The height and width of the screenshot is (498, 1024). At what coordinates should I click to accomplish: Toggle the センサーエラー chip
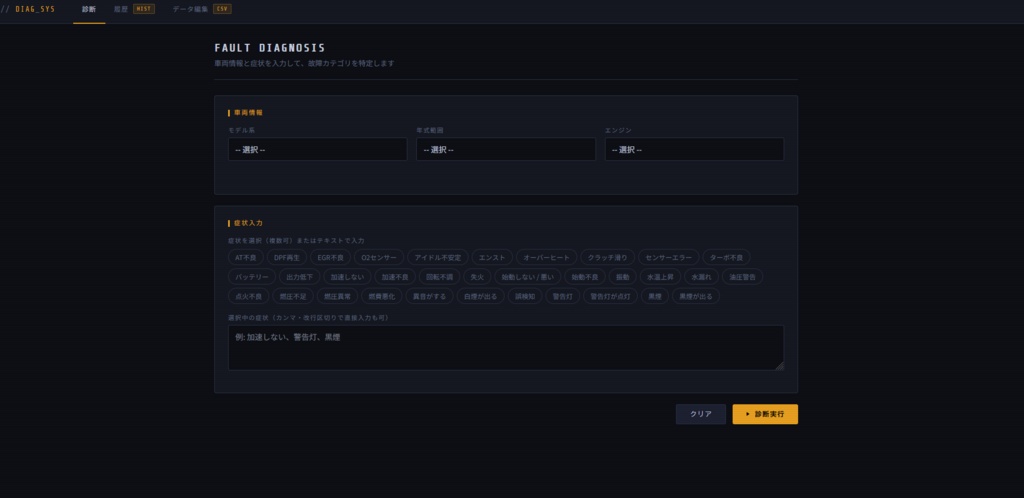coord(669,258)
